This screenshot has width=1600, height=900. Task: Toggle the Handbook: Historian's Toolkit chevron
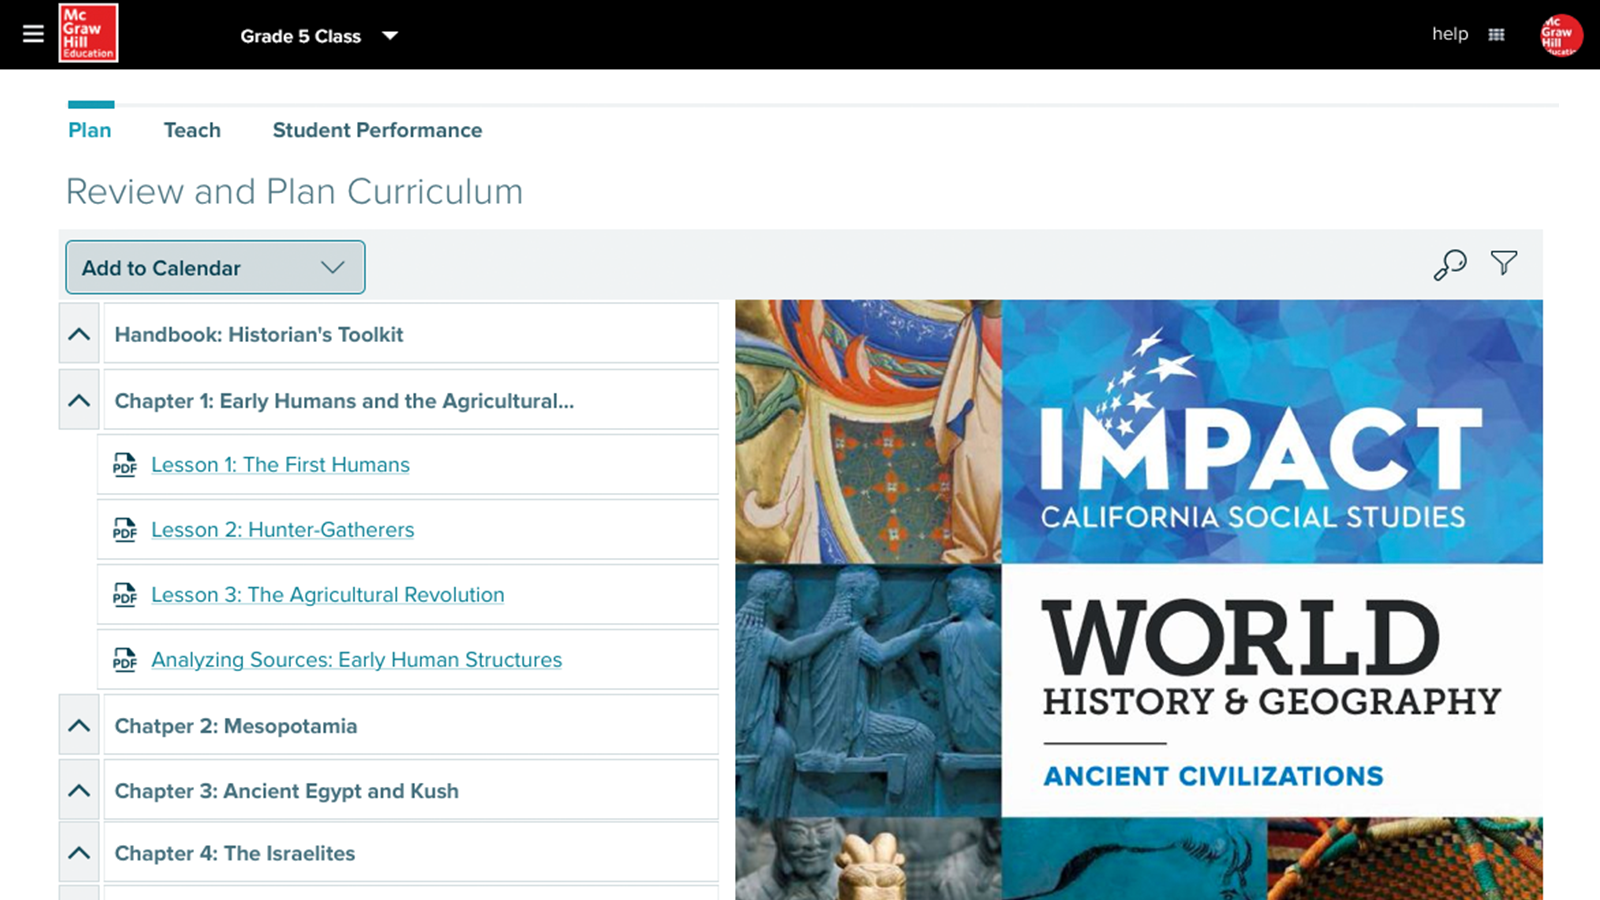[x=79, y=334]
